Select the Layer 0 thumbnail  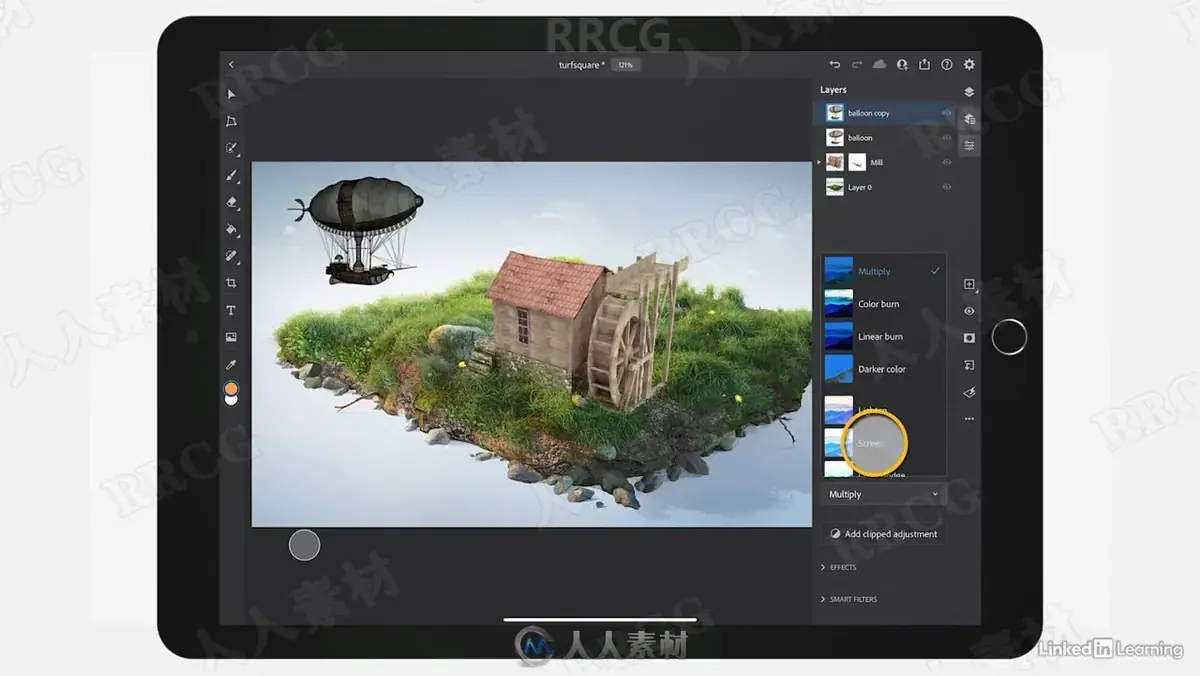coord(835,187)
